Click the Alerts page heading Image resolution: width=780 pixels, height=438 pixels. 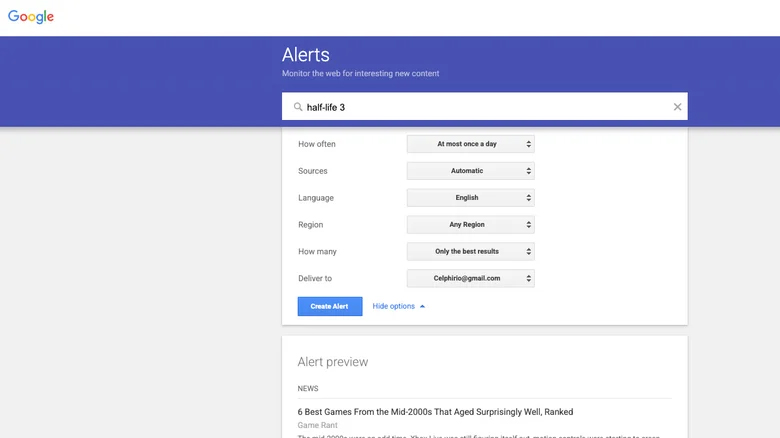tap(306, 55)
